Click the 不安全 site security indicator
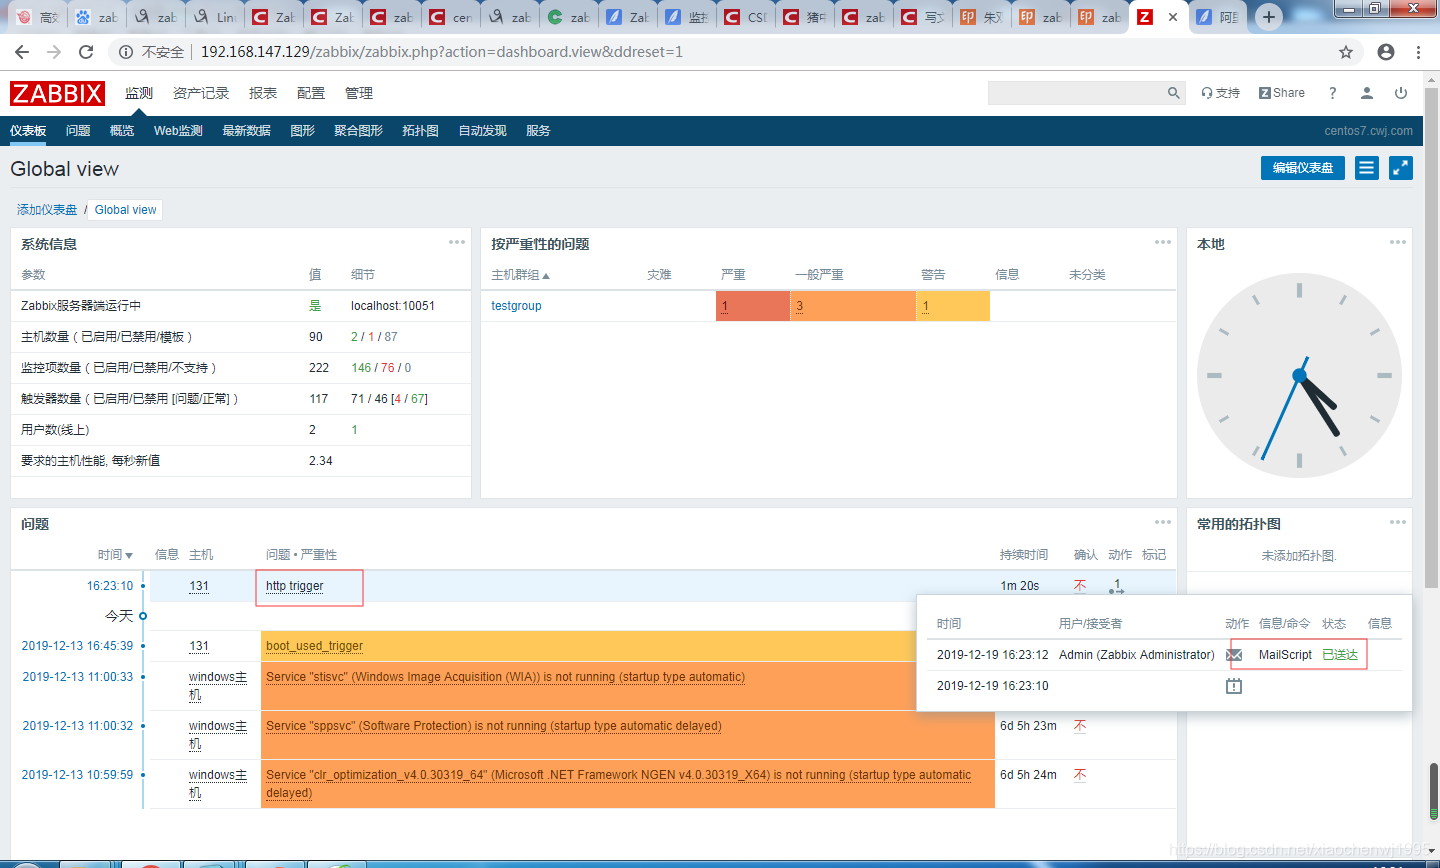Screen dimensions: 1440x868 point(152,52)
